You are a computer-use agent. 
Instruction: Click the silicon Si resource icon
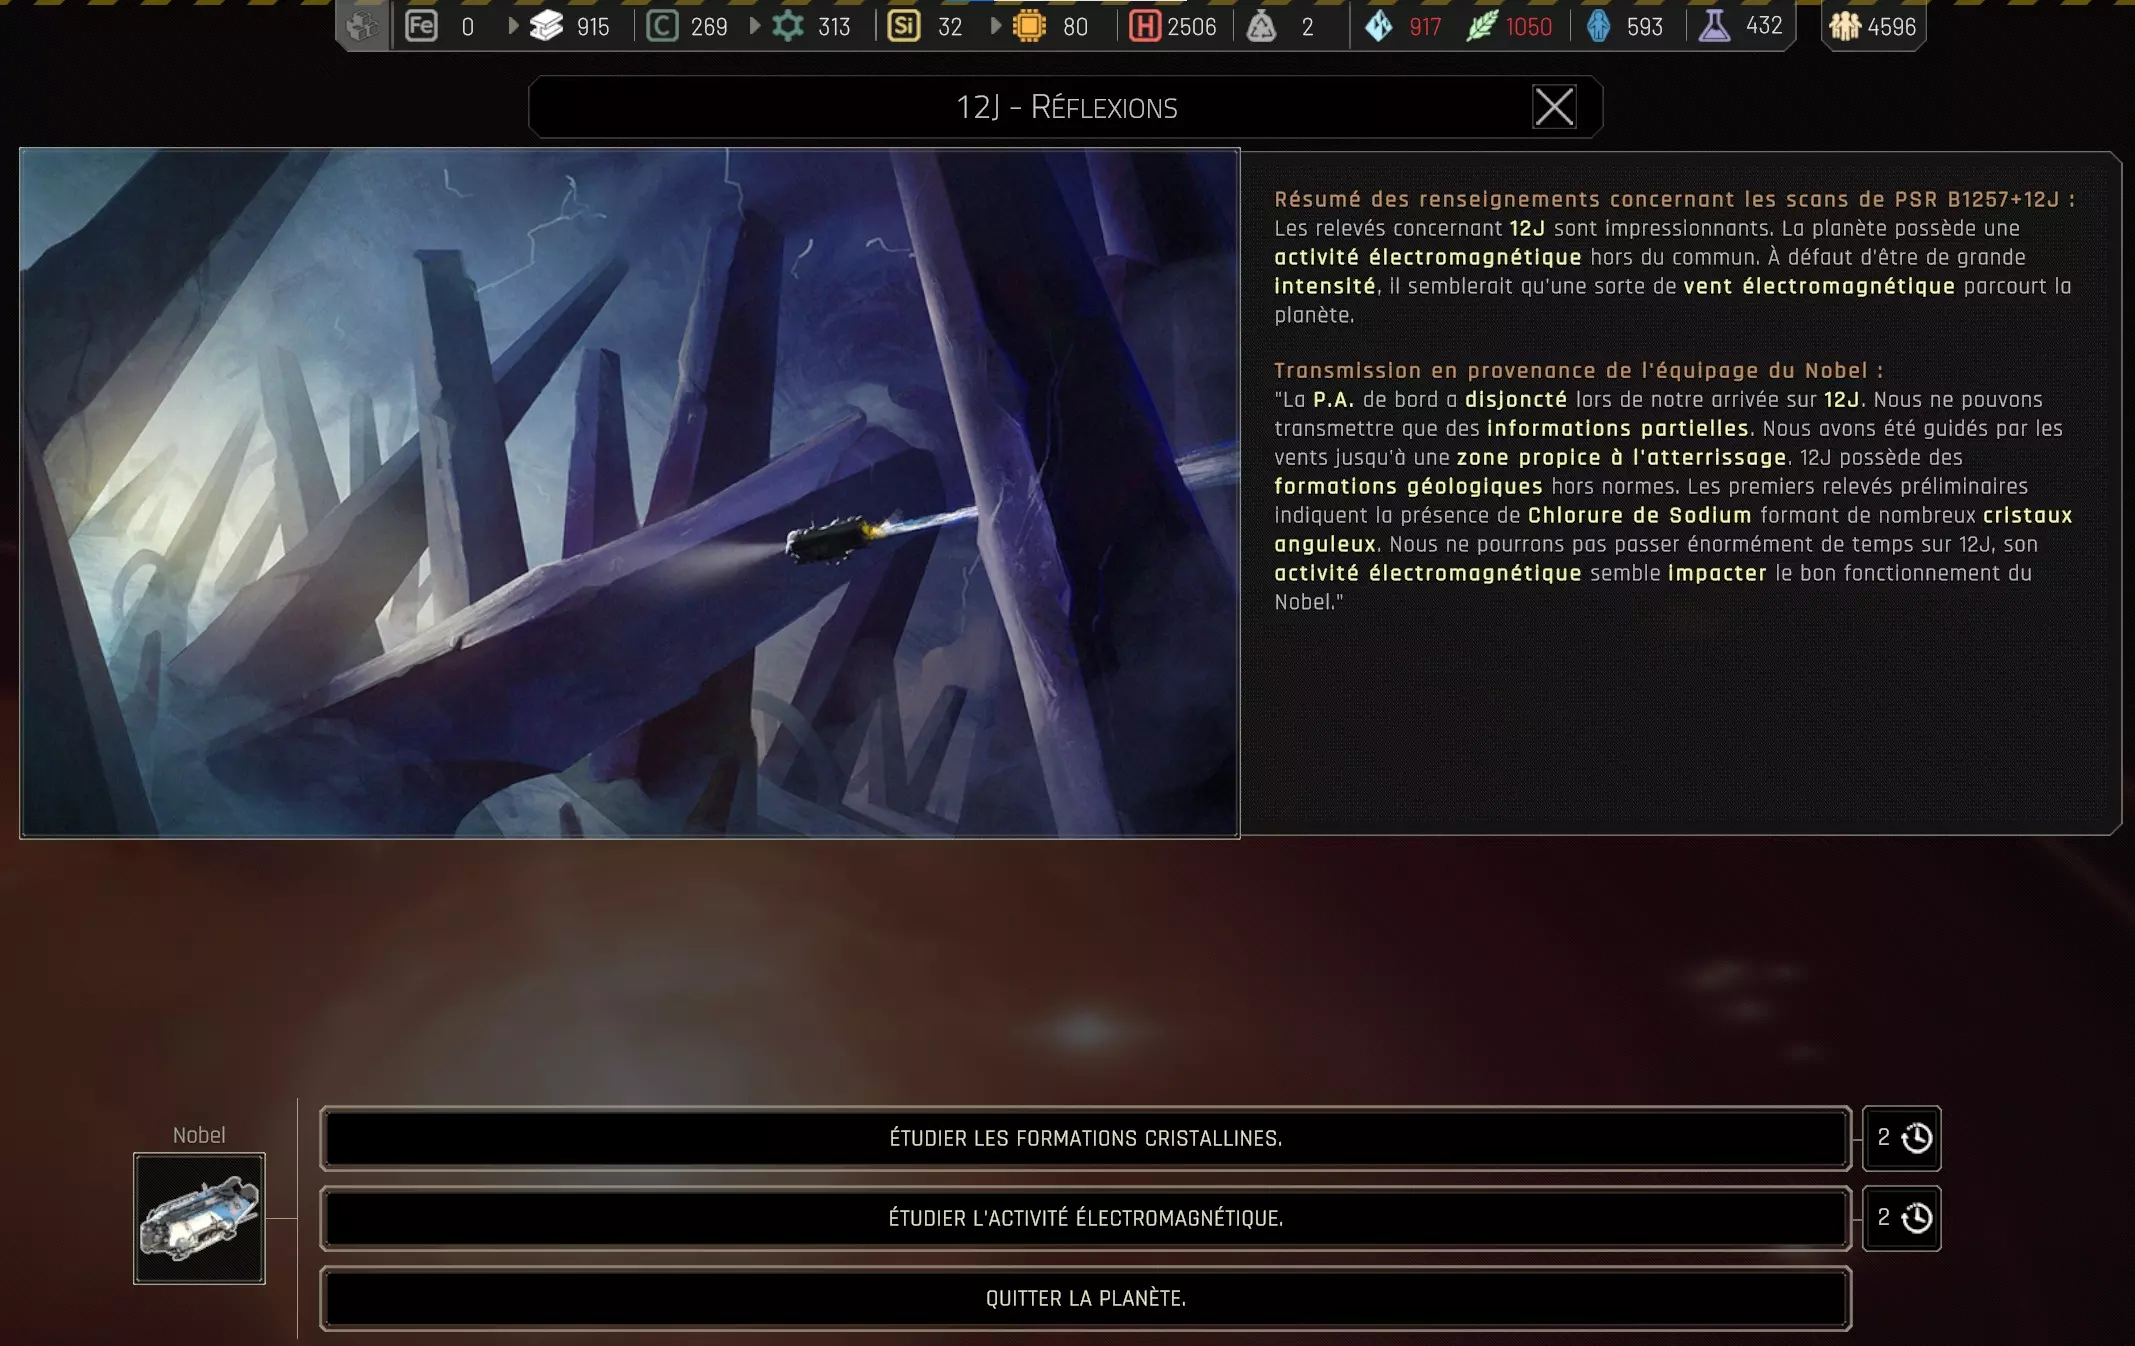[x=903, y=26]
